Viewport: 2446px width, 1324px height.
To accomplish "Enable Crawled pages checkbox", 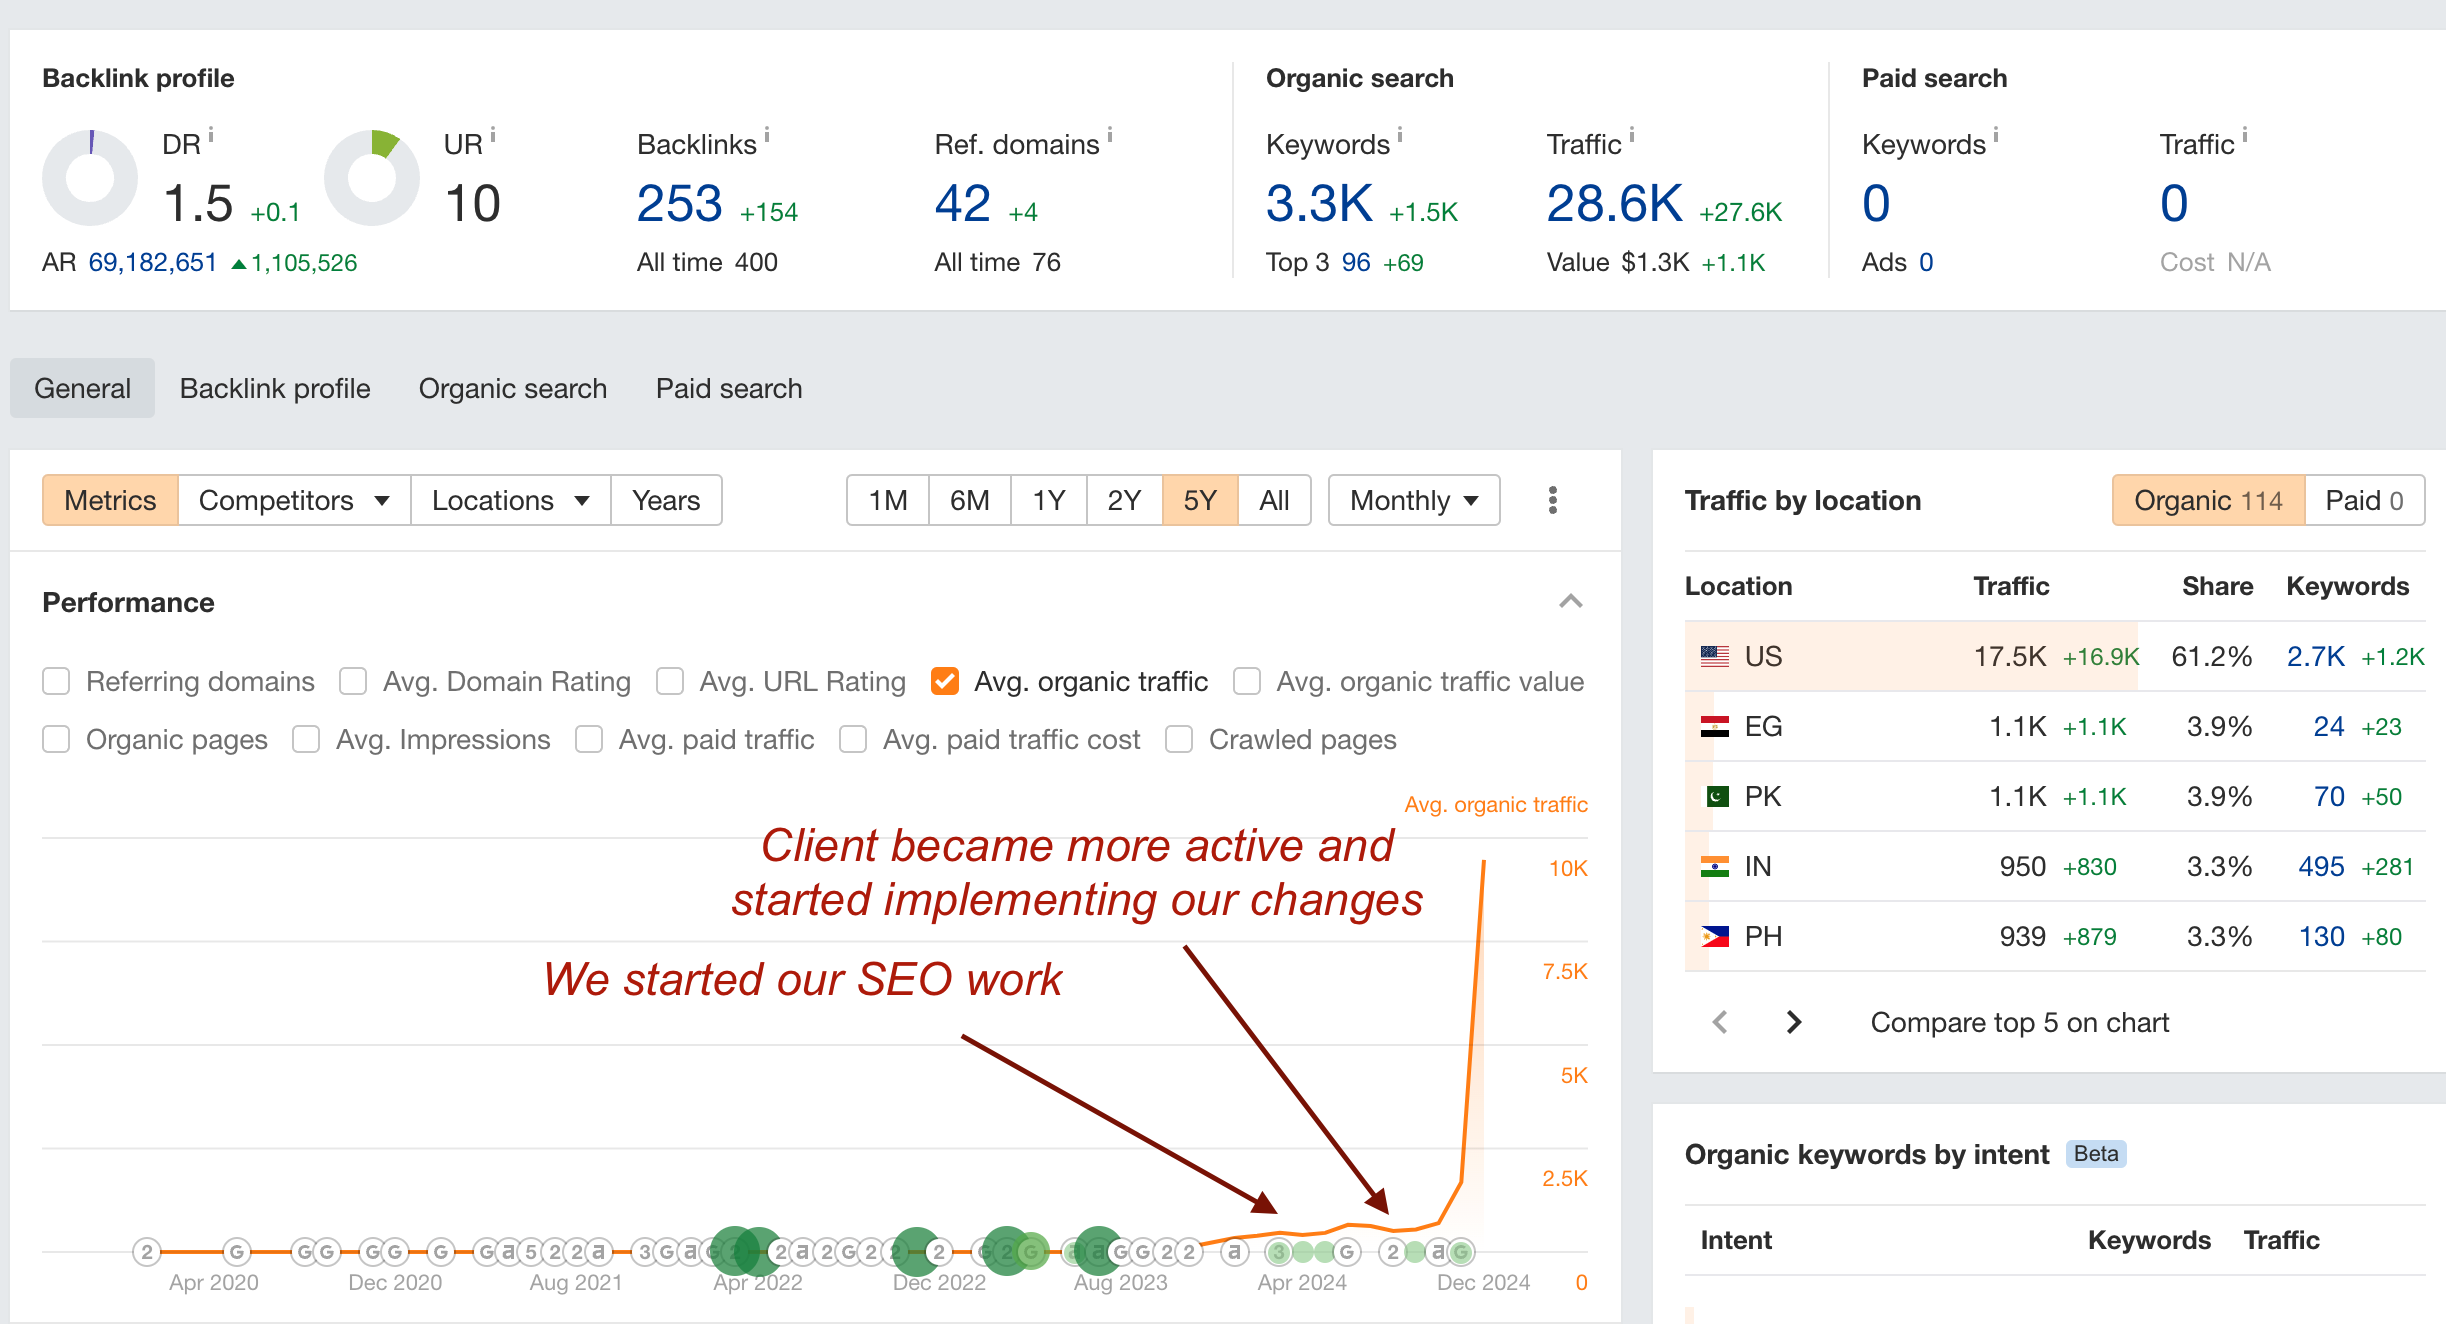I will [x=1179, y=740].
